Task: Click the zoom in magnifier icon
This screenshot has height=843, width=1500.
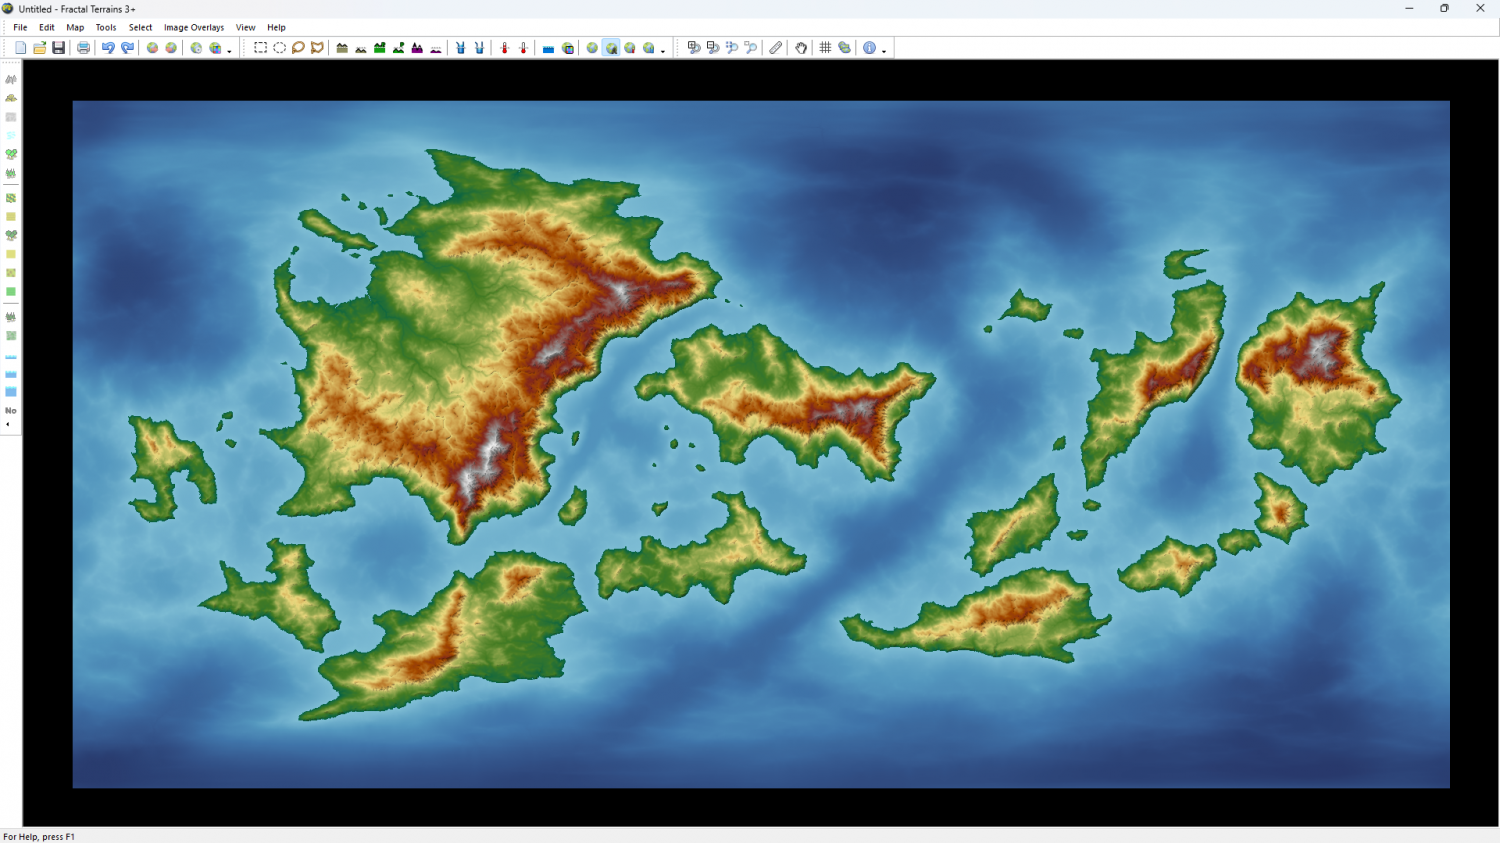Action: 693,48
